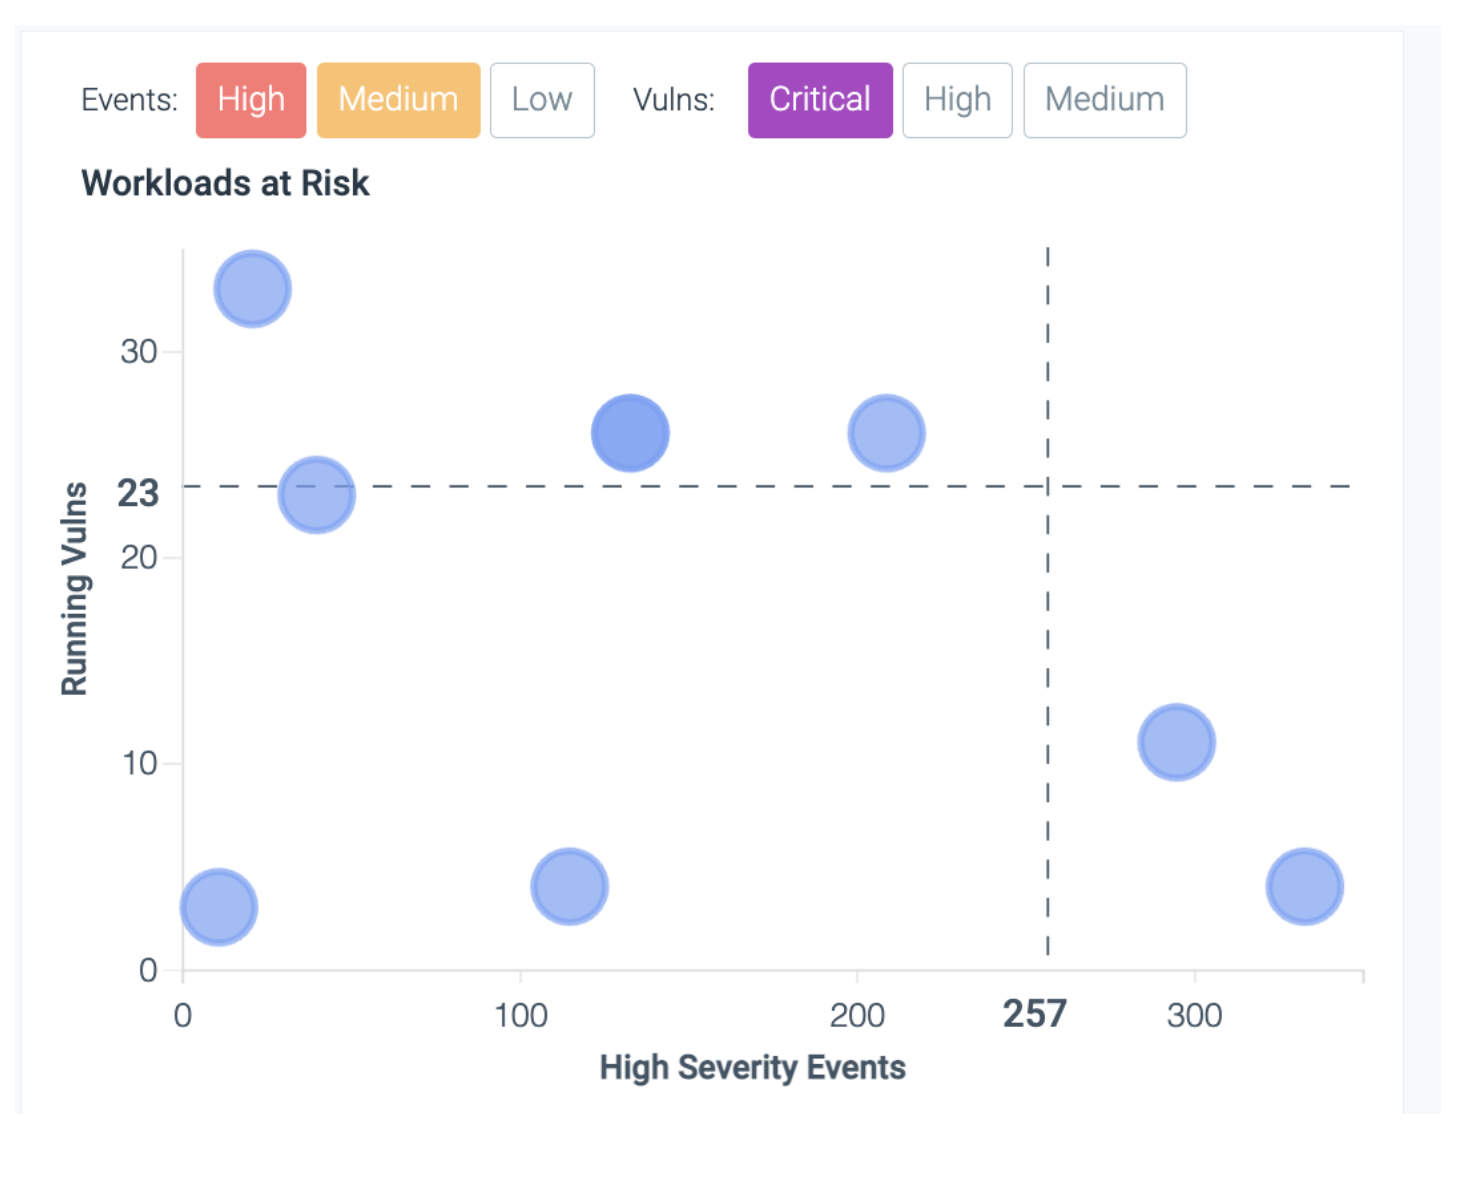The image size is (1468, 1178).
Task: Toggle the Medium events filter off
Action: 397,99
